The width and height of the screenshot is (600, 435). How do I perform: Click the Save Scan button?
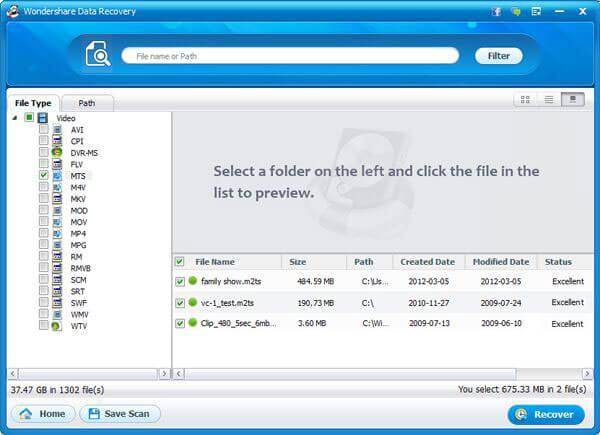point(120,414)
